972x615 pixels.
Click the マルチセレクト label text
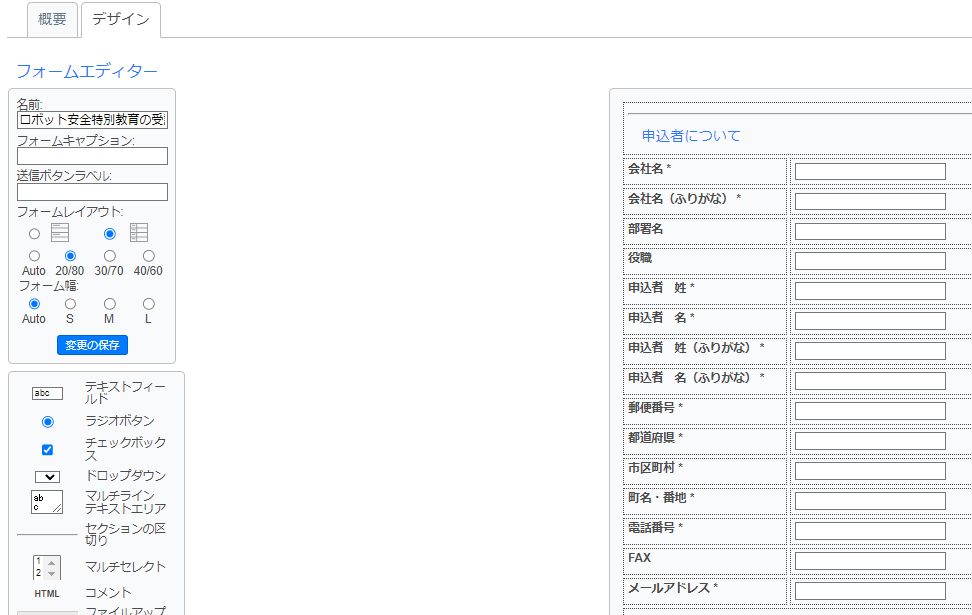pyautogui.click(x=125, y=567)
